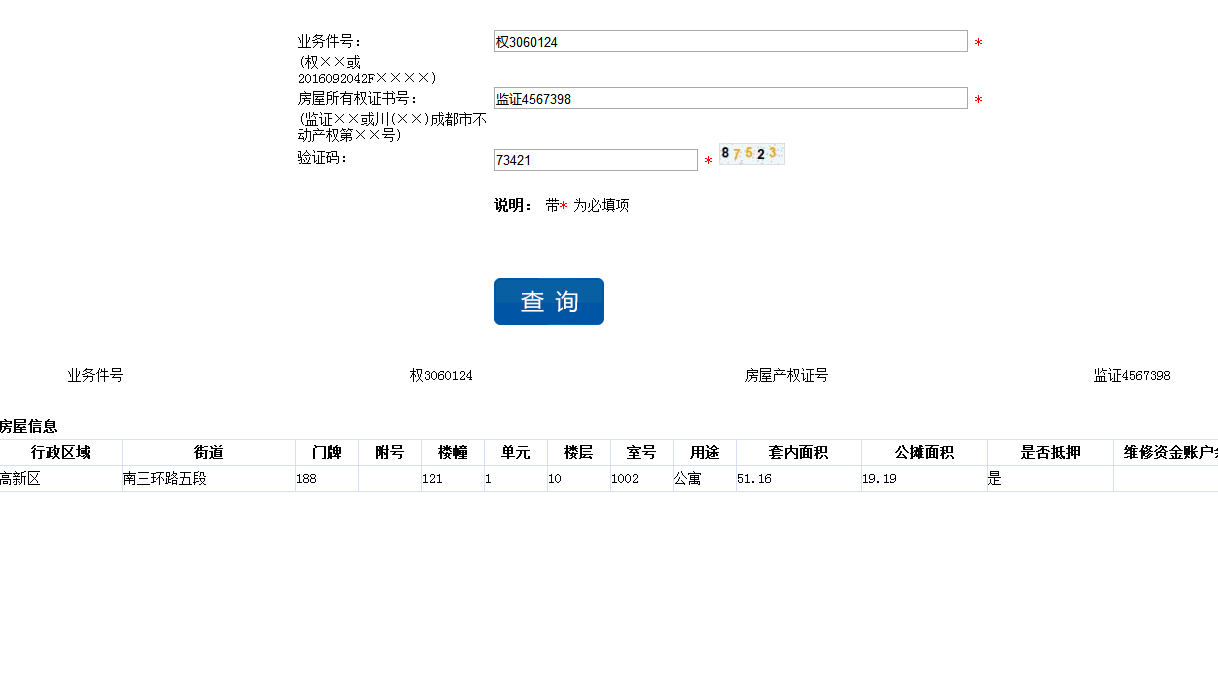Select the 楼幢 column header

[x=452, y=453]
